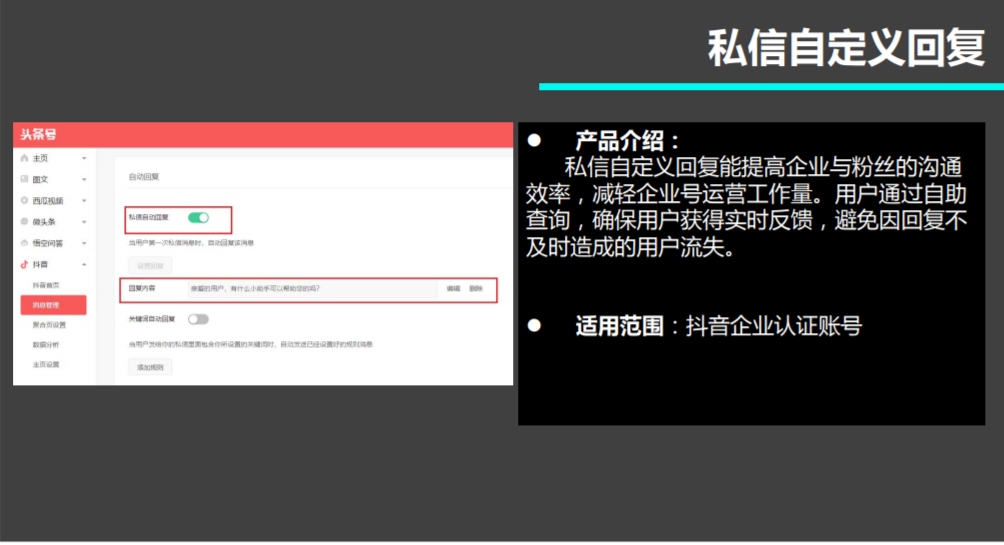Open the 悟空问答 sidebar label
The width and height of the screenshot is (1004, 545).
48,243
